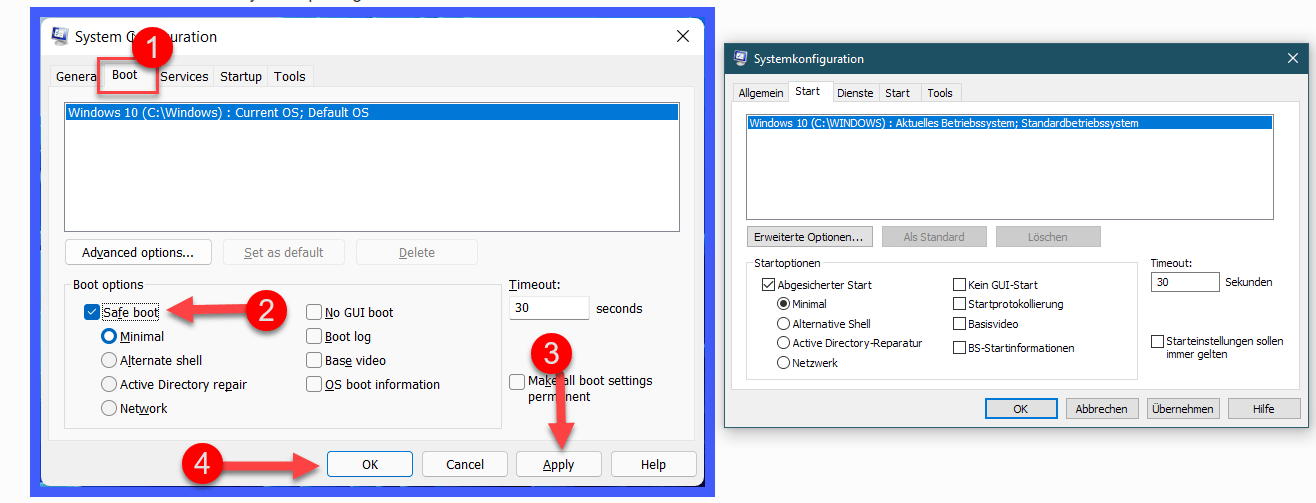Select the Windows 10 Current OS entry

click(372, 113)
